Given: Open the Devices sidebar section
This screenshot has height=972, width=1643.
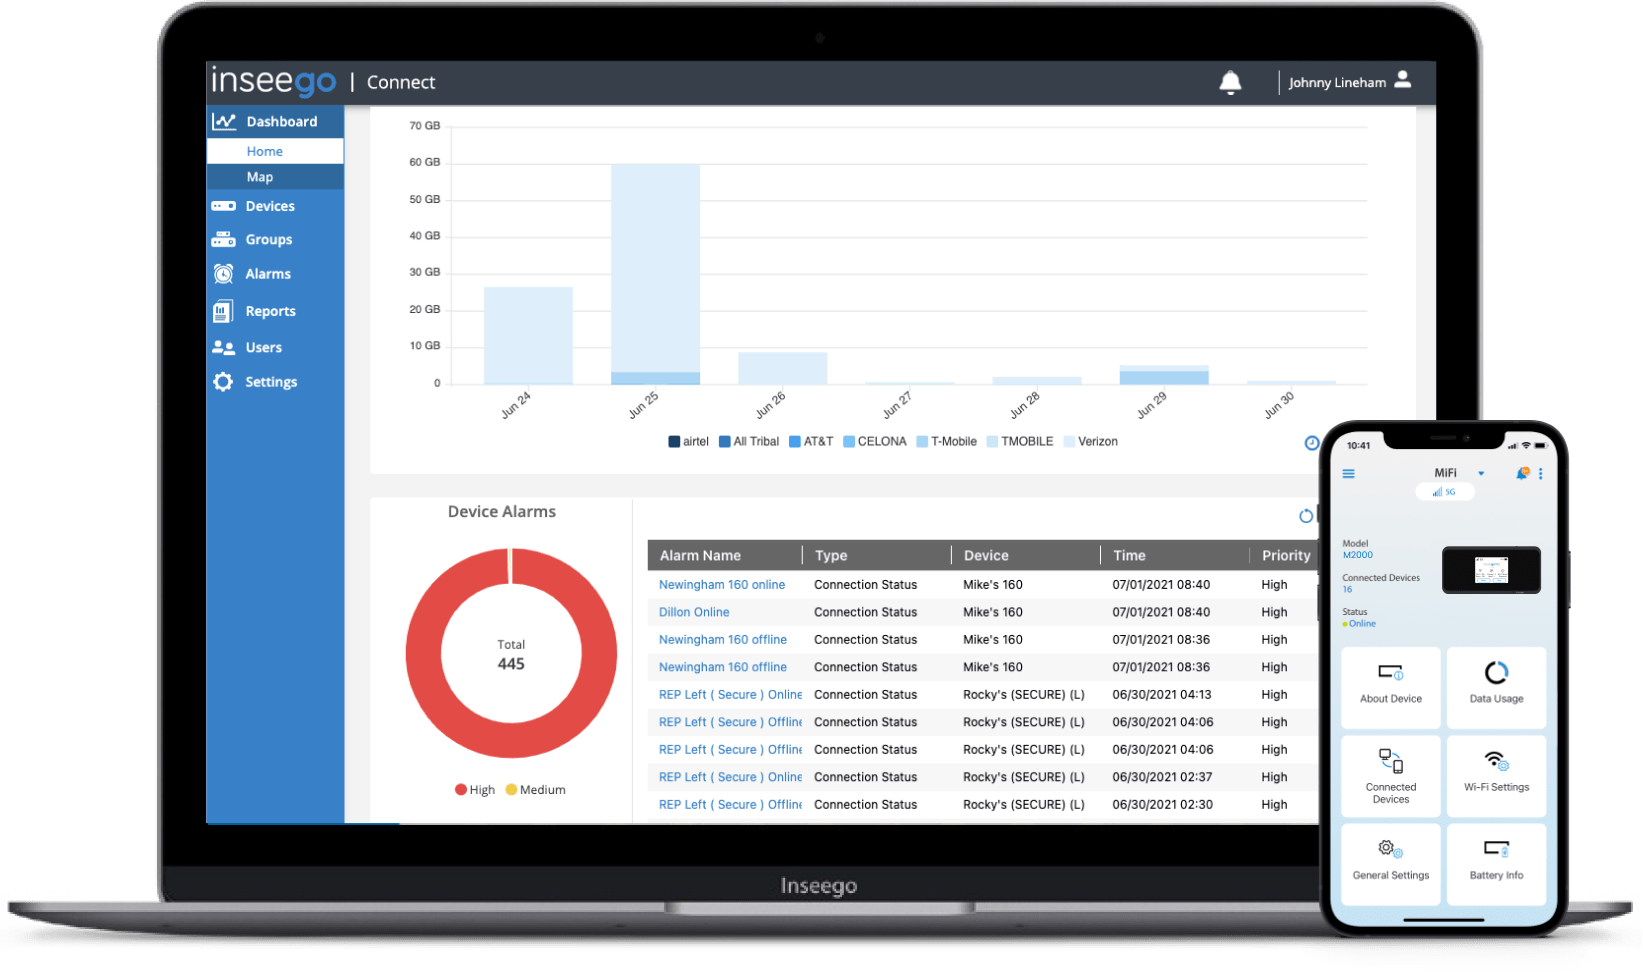Looking at the screenshot, I should coord(269,206).
